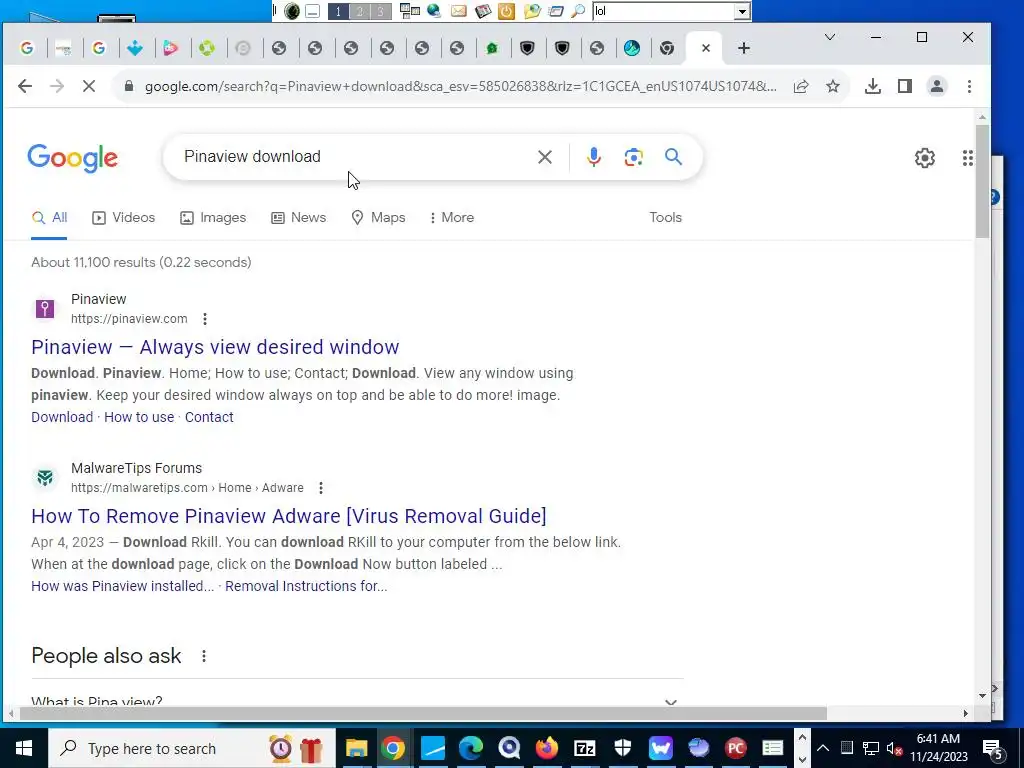Open Removal Instructions for link
Viewport: 1024px width, 768px height.
click(x=306, y=586)
